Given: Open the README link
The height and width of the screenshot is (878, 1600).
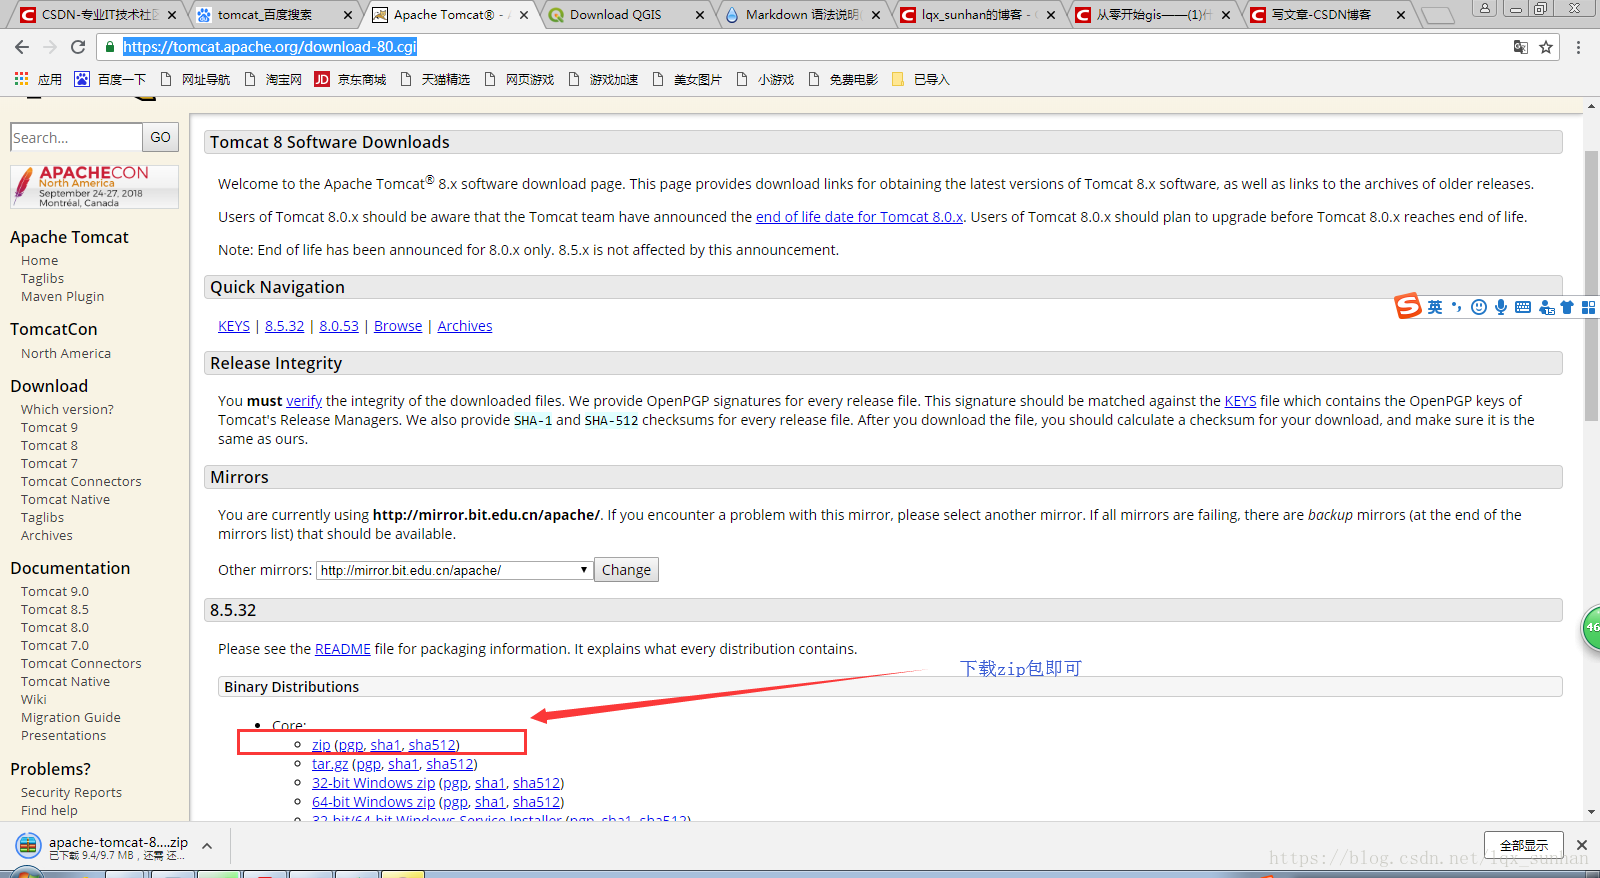Looking at the screenshot, I should [x=343, y=649].
